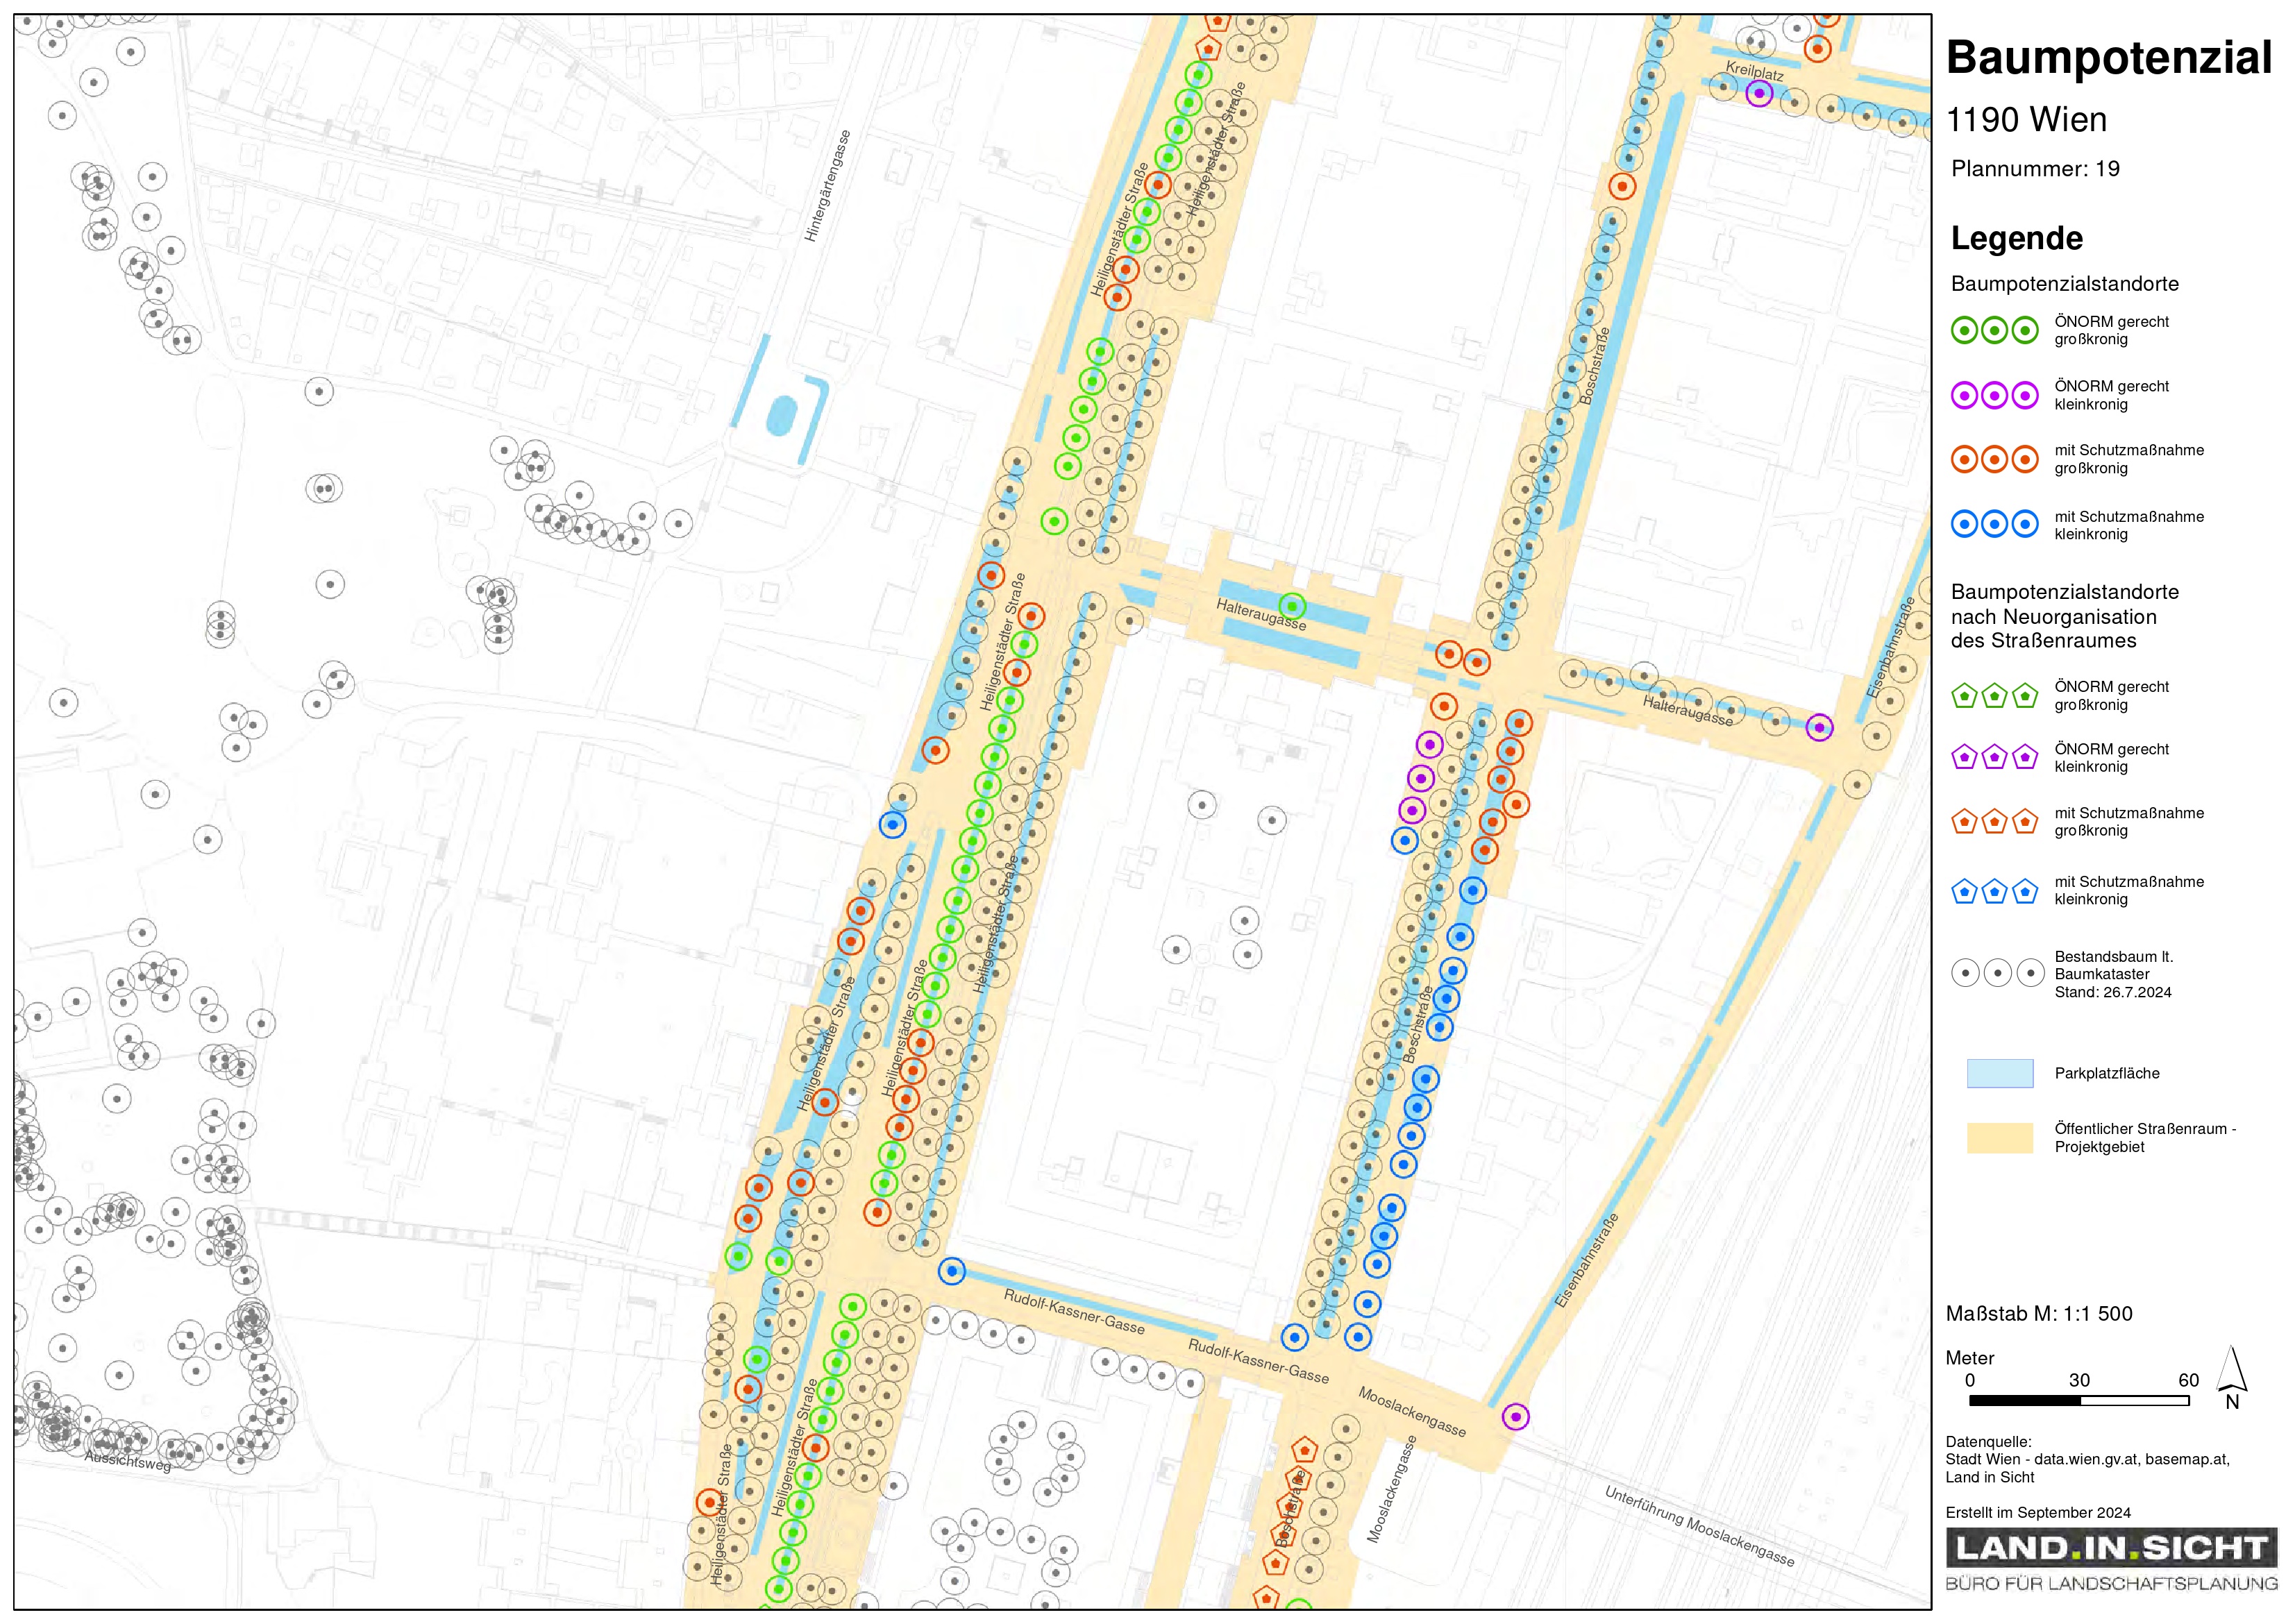Click the green tree marker on Halteraugasse parking strip
2295x1624 pixels.
(1292, 606)
